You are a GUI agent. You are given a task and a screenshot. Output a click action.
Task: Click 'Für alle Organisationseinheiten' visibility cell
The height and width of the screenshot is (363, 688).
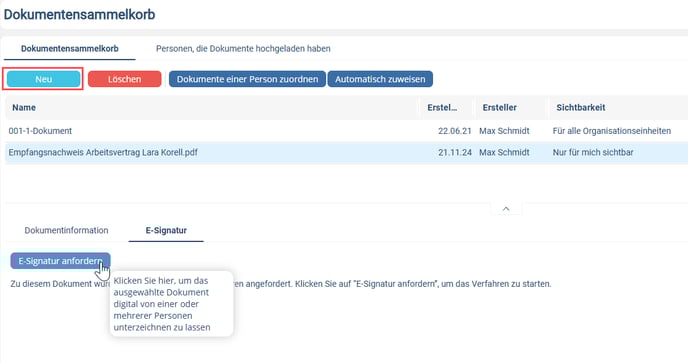[x=612, y=131]
